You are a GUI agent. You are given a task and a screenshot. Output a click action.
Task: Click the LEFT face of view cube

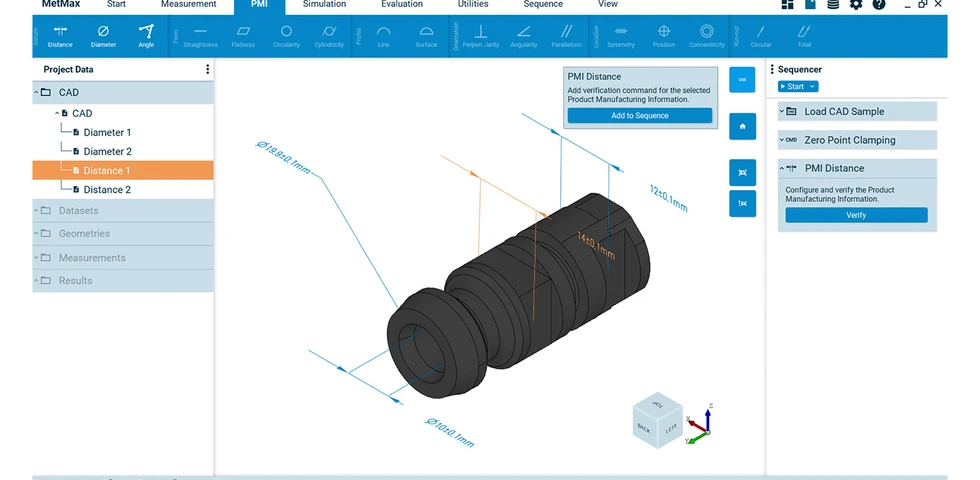click(x=671, y=430)
